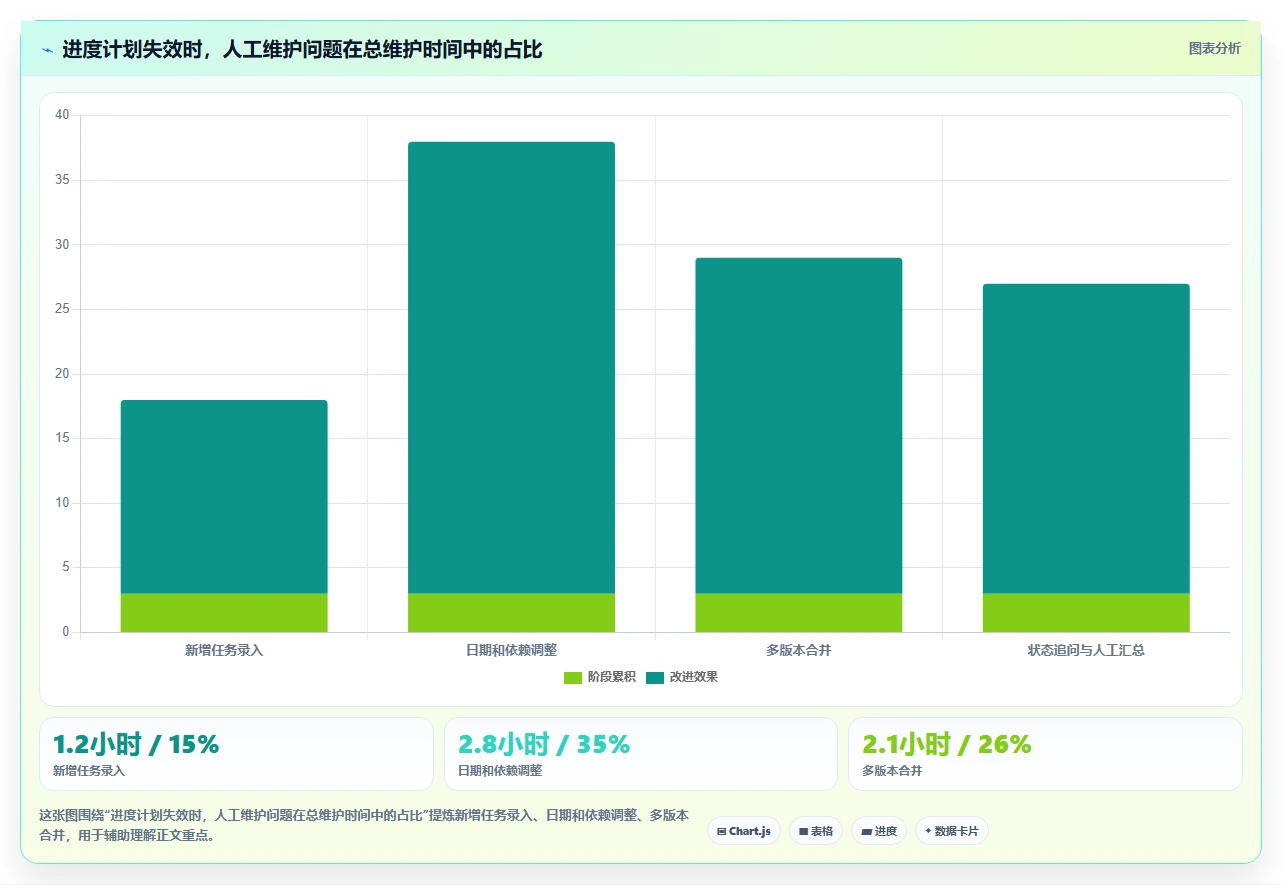Click the 2.8小时 / 35% stat value
The height and width of the screenshot is (885, 1282).
[x=544, y=744]
